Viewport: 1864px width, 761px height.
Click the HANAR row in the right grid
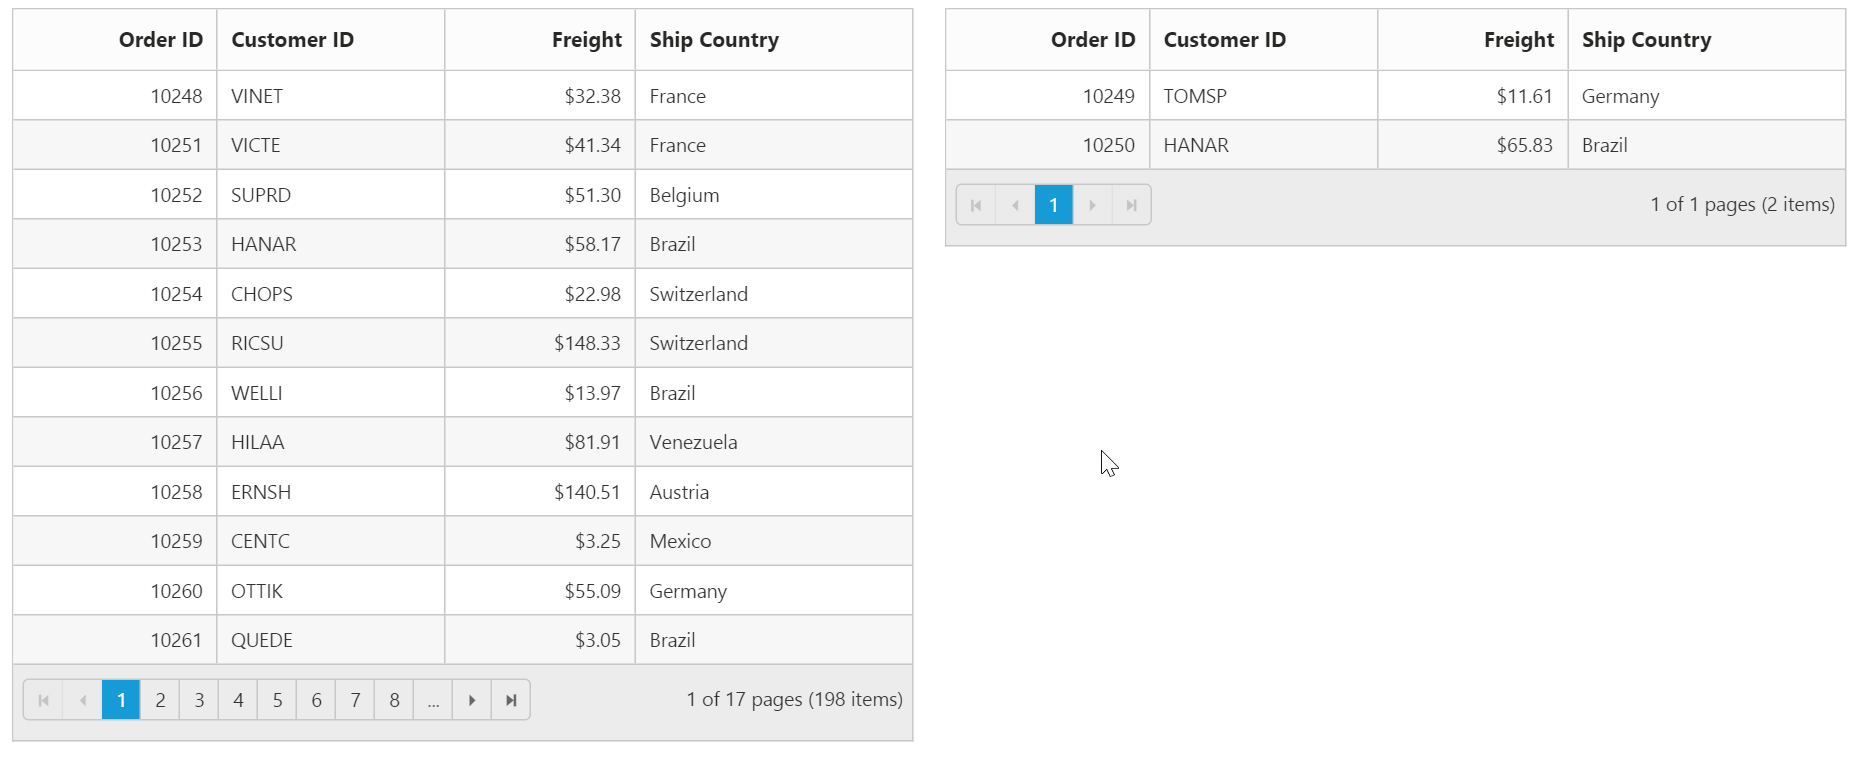pos(1300,145)
